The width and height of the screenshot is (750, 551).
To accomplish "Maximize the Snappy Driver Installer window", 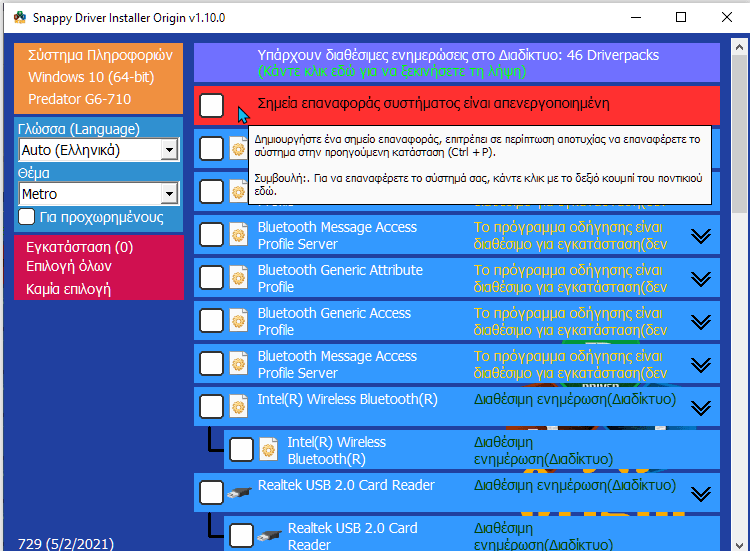I will tap(681, 17).
